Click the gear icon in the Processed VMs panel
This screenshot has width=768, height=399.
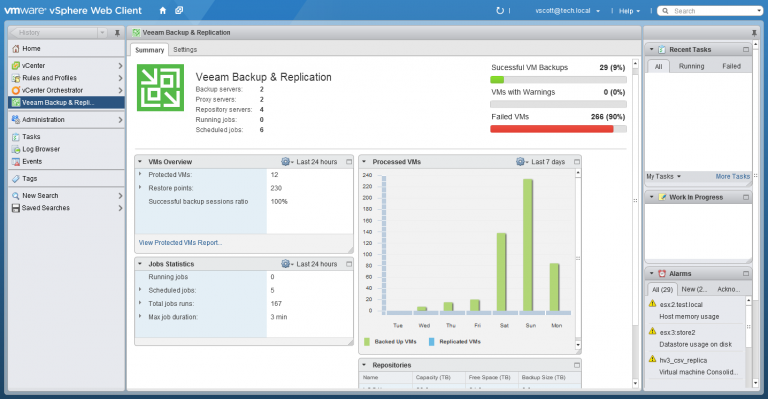pyautogui.click(x=520, y=162)
